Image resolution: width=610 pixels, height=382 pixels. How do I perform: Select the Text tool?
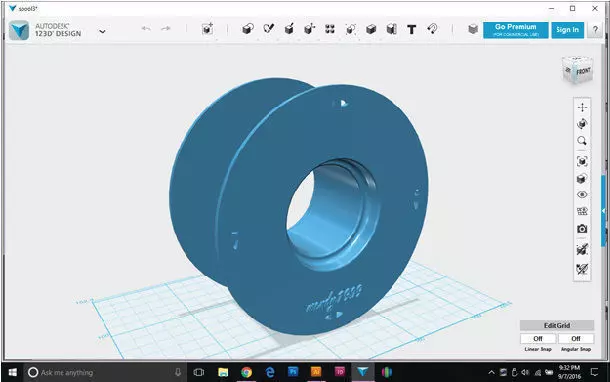(412, 30)
